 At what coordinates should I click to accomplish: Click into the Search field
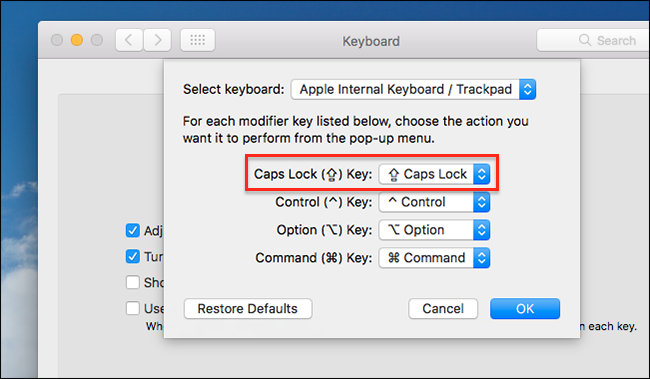594,40
